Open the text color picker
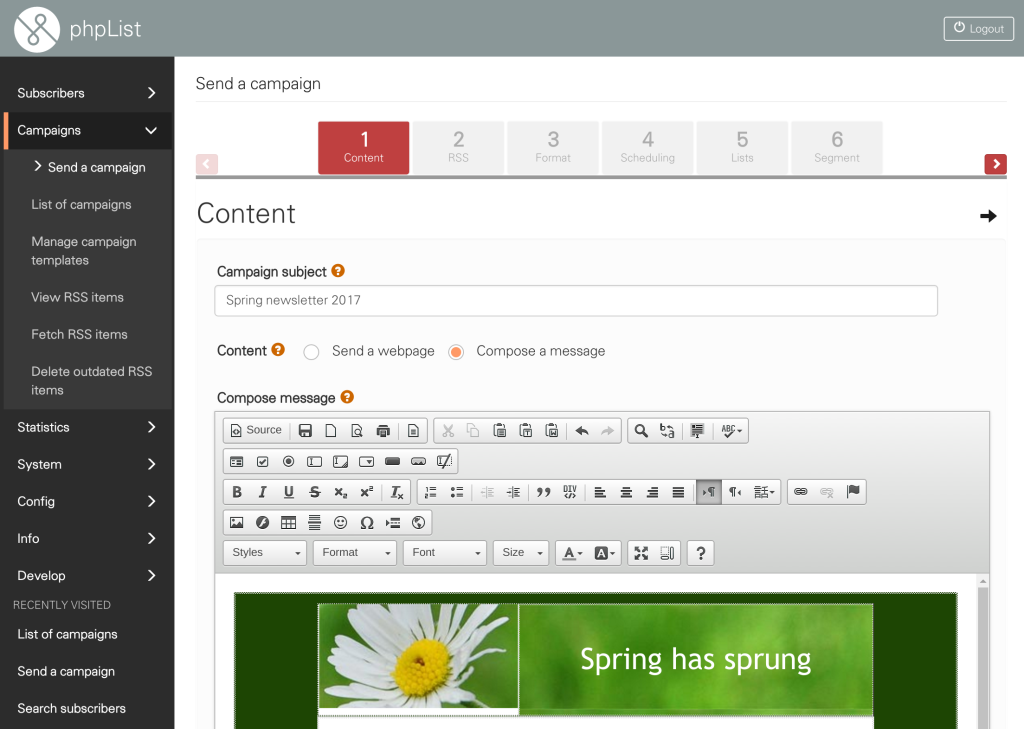 (x=572, y=553)
